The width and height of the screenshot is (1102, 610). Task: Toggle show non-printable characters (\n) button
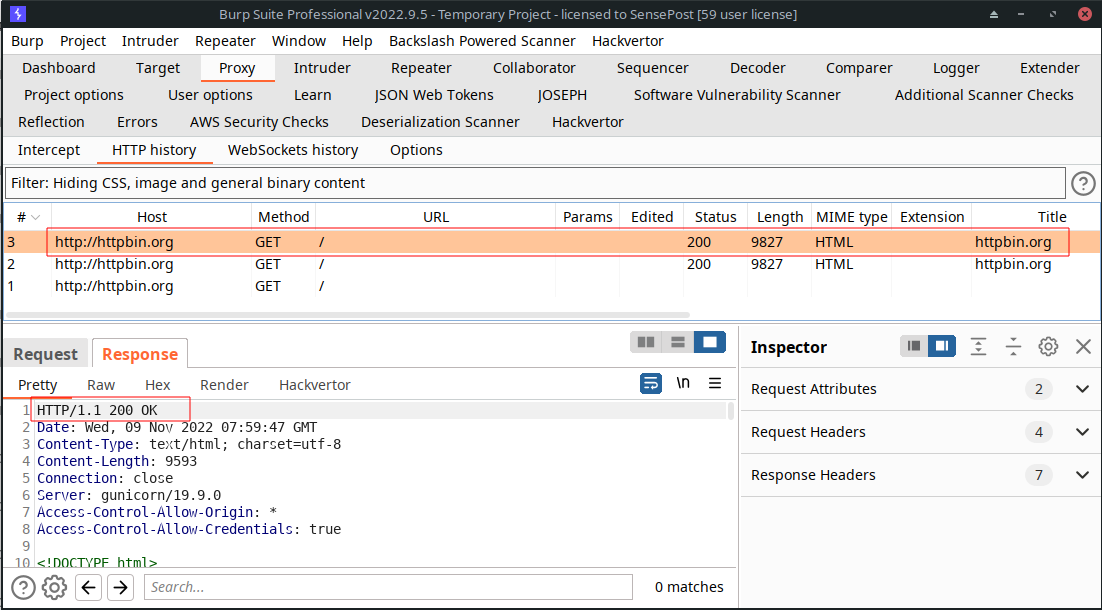(683, 383)
